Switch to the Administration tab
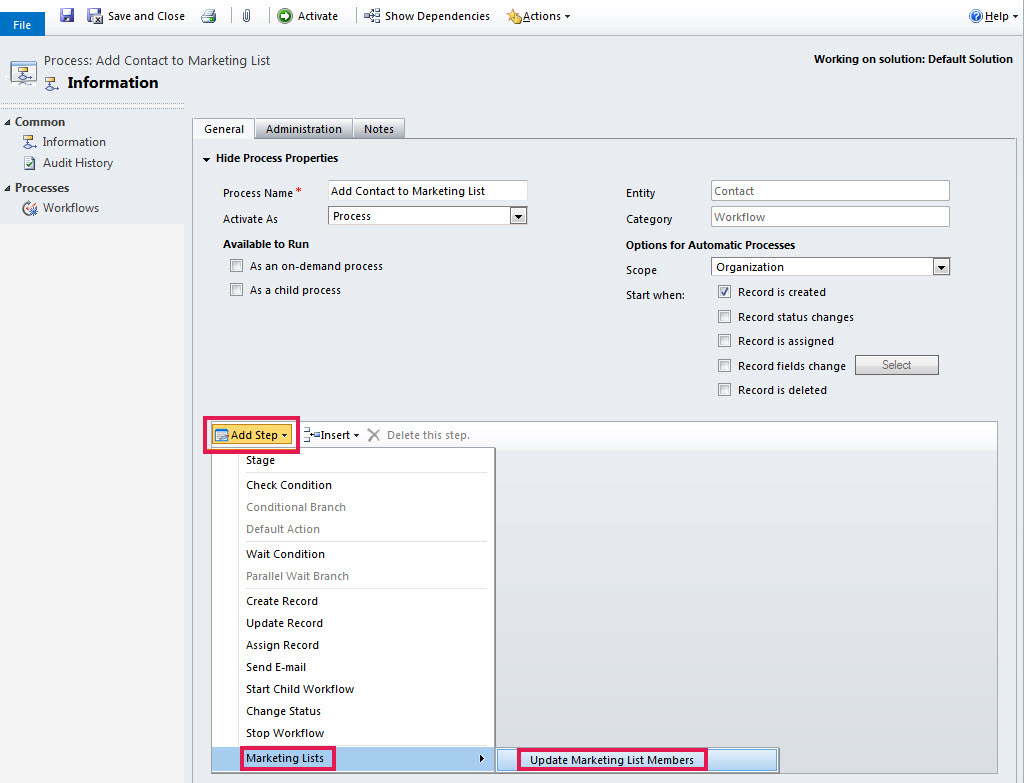Viewport: 1024px width, 783px height. (304, 129)
